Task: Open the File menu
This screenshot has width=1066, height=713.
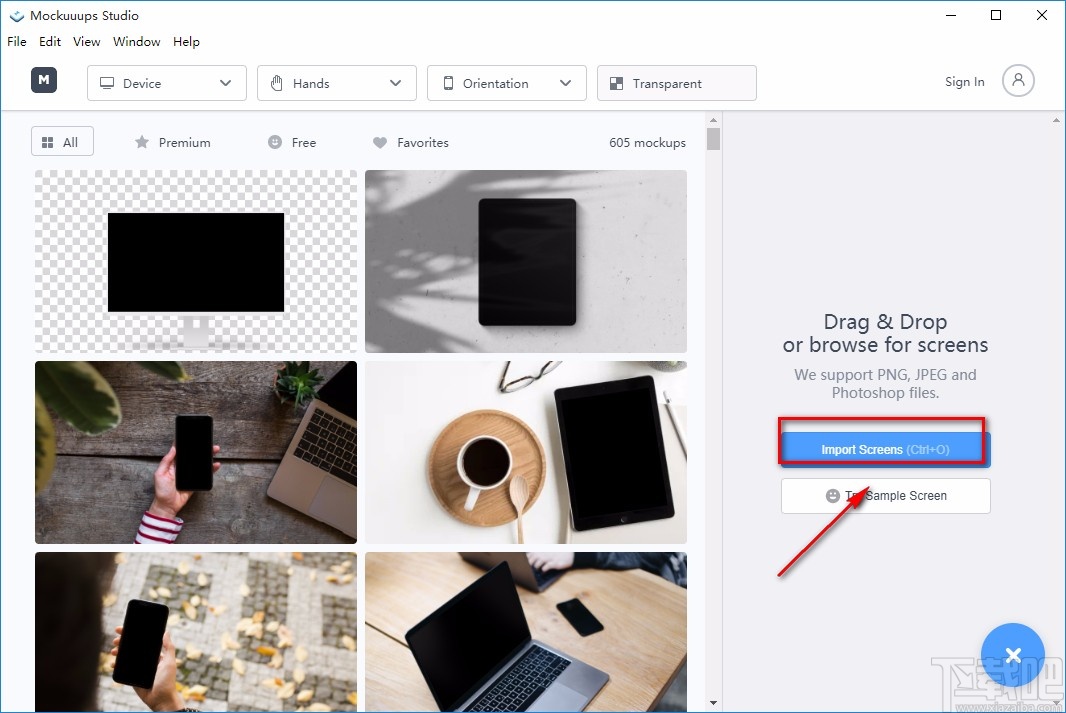Action: coord(16,41)
